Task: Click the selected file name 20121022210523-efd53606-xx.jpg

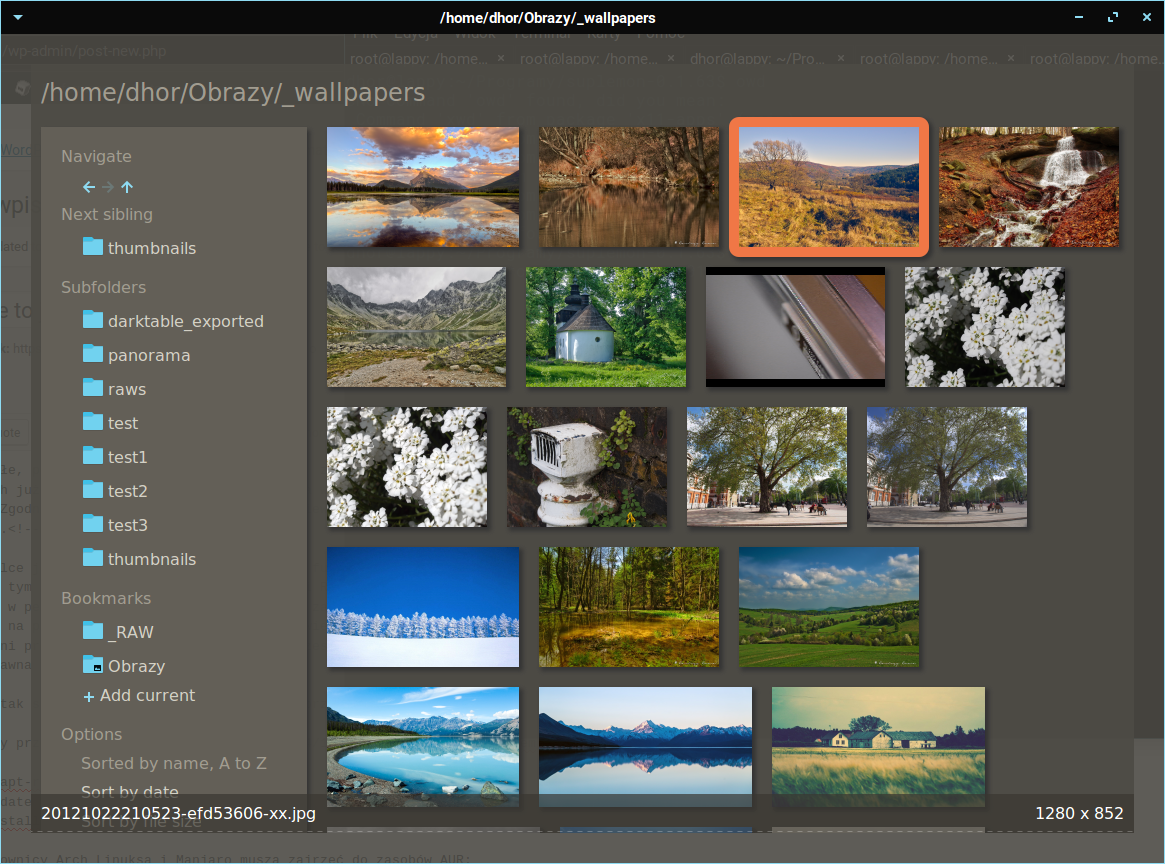Action: [x=178, y=813]
